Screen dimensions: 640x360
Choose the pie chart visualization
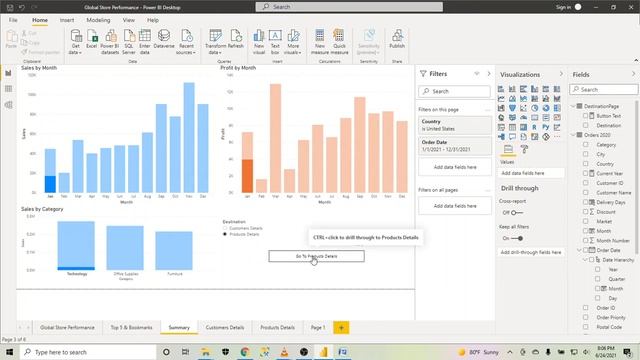pyautogui.click(x=534, y=108)
